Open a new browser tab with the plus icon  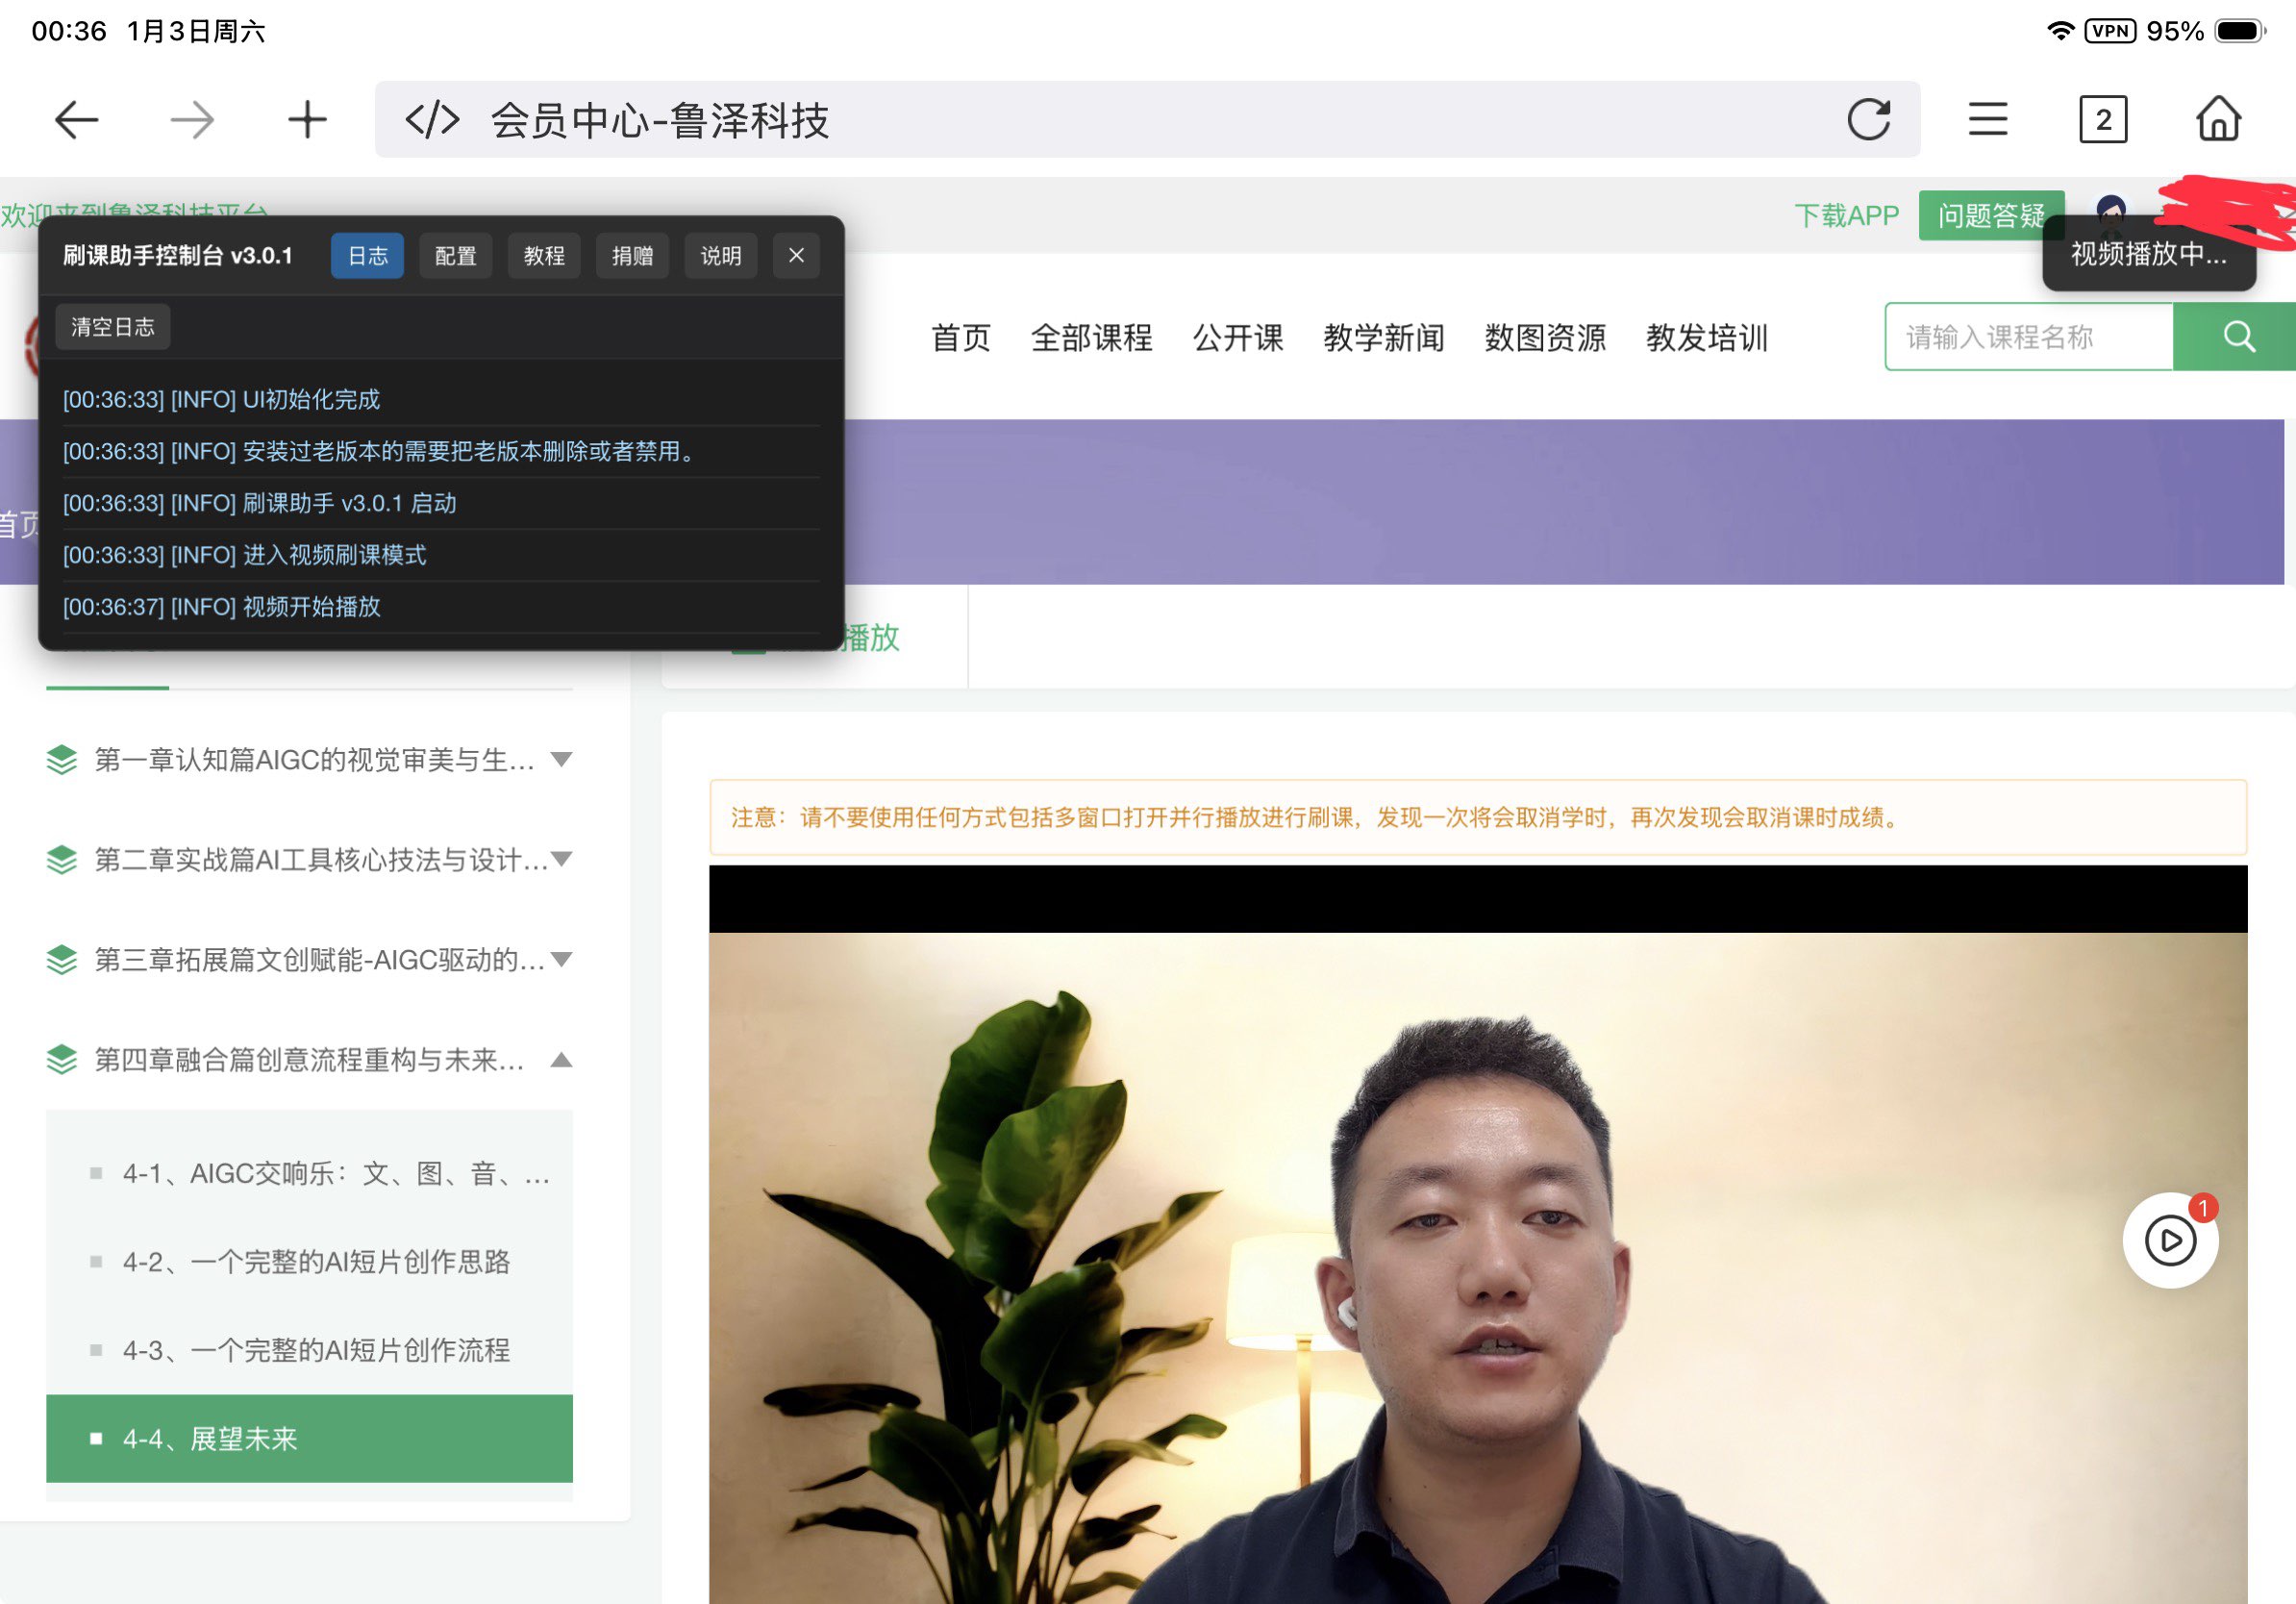tap(306, 119)
